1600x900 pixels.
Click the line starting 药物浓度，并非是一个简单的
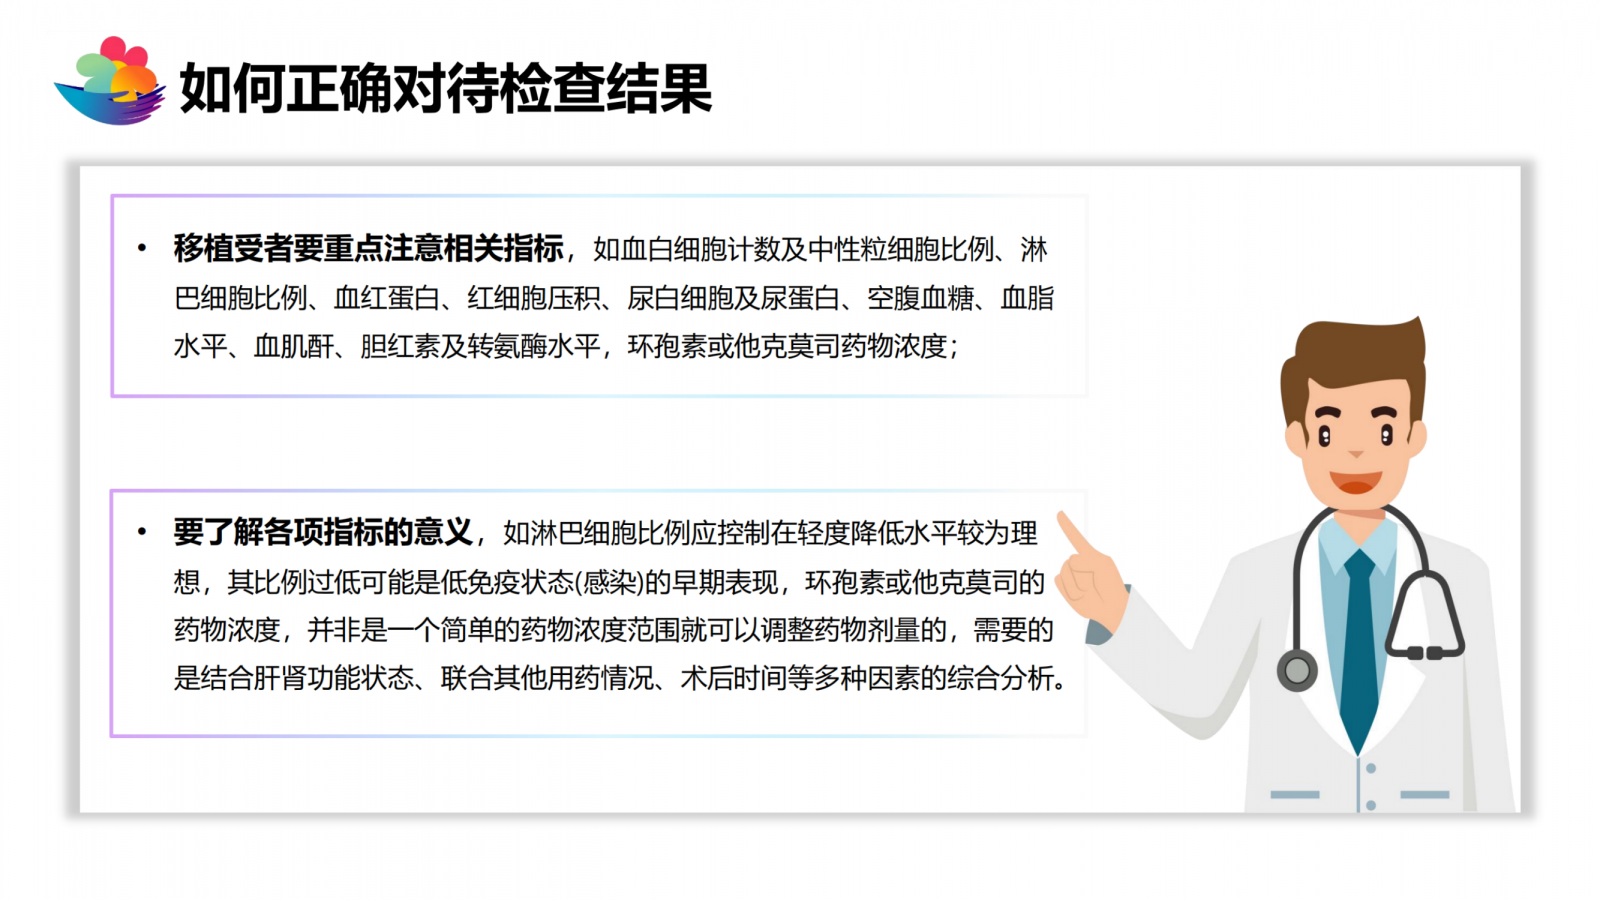coord(614,630)
